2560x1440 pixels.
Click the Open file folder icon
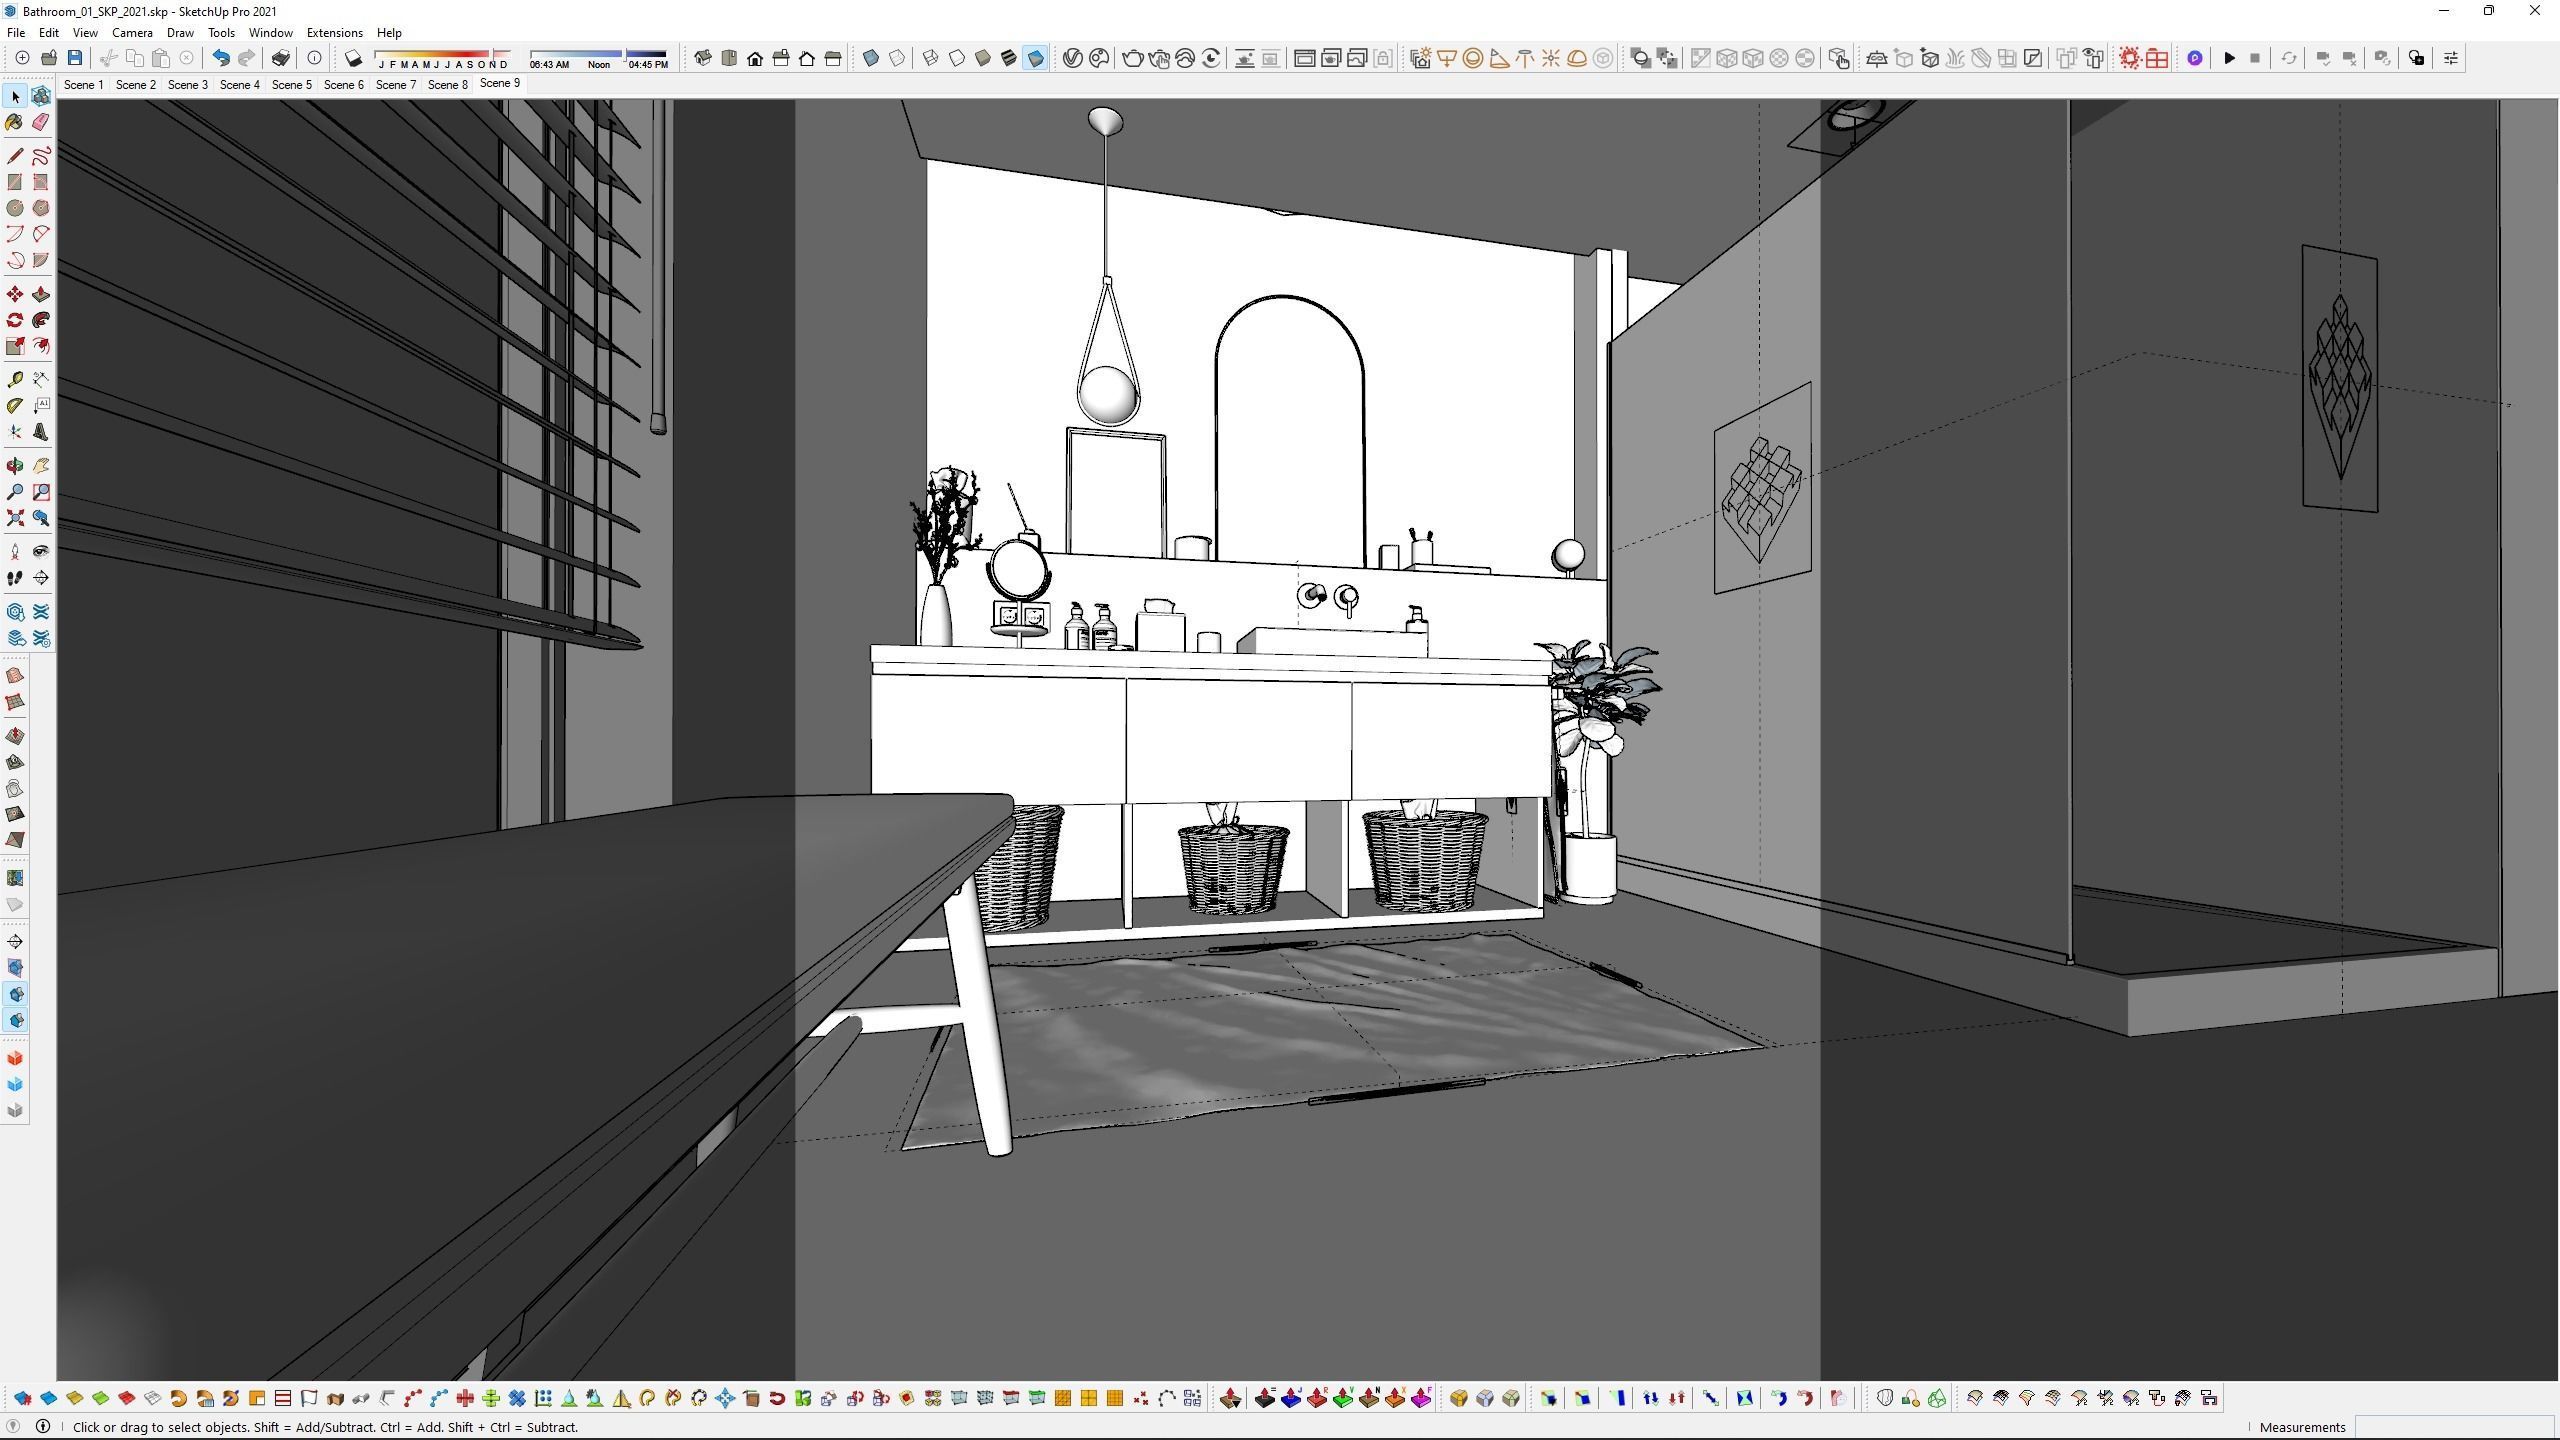(x=49, y=58)
